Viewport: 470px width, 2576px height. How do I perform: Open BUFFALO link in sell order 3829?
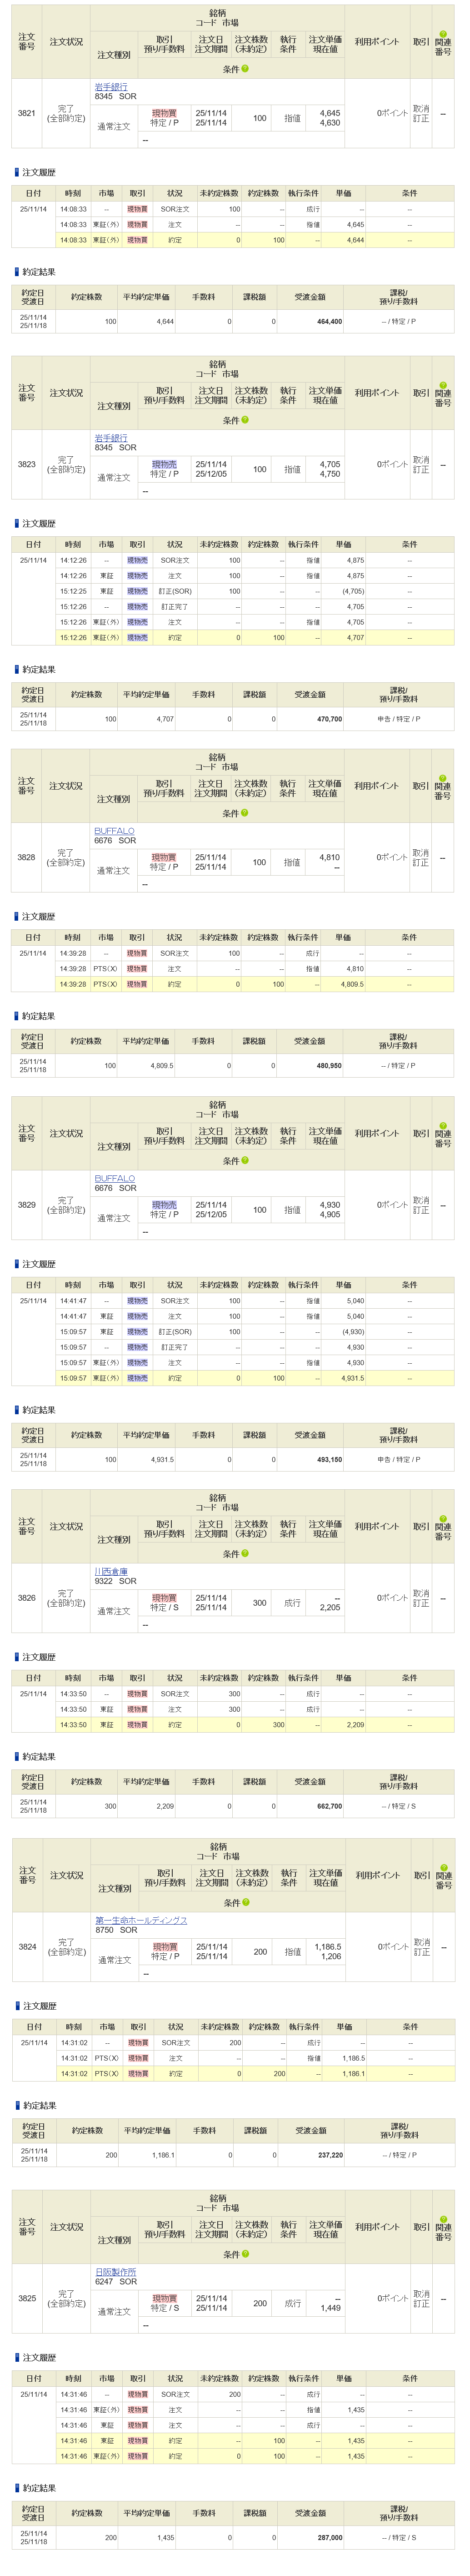pos(114,1179)
